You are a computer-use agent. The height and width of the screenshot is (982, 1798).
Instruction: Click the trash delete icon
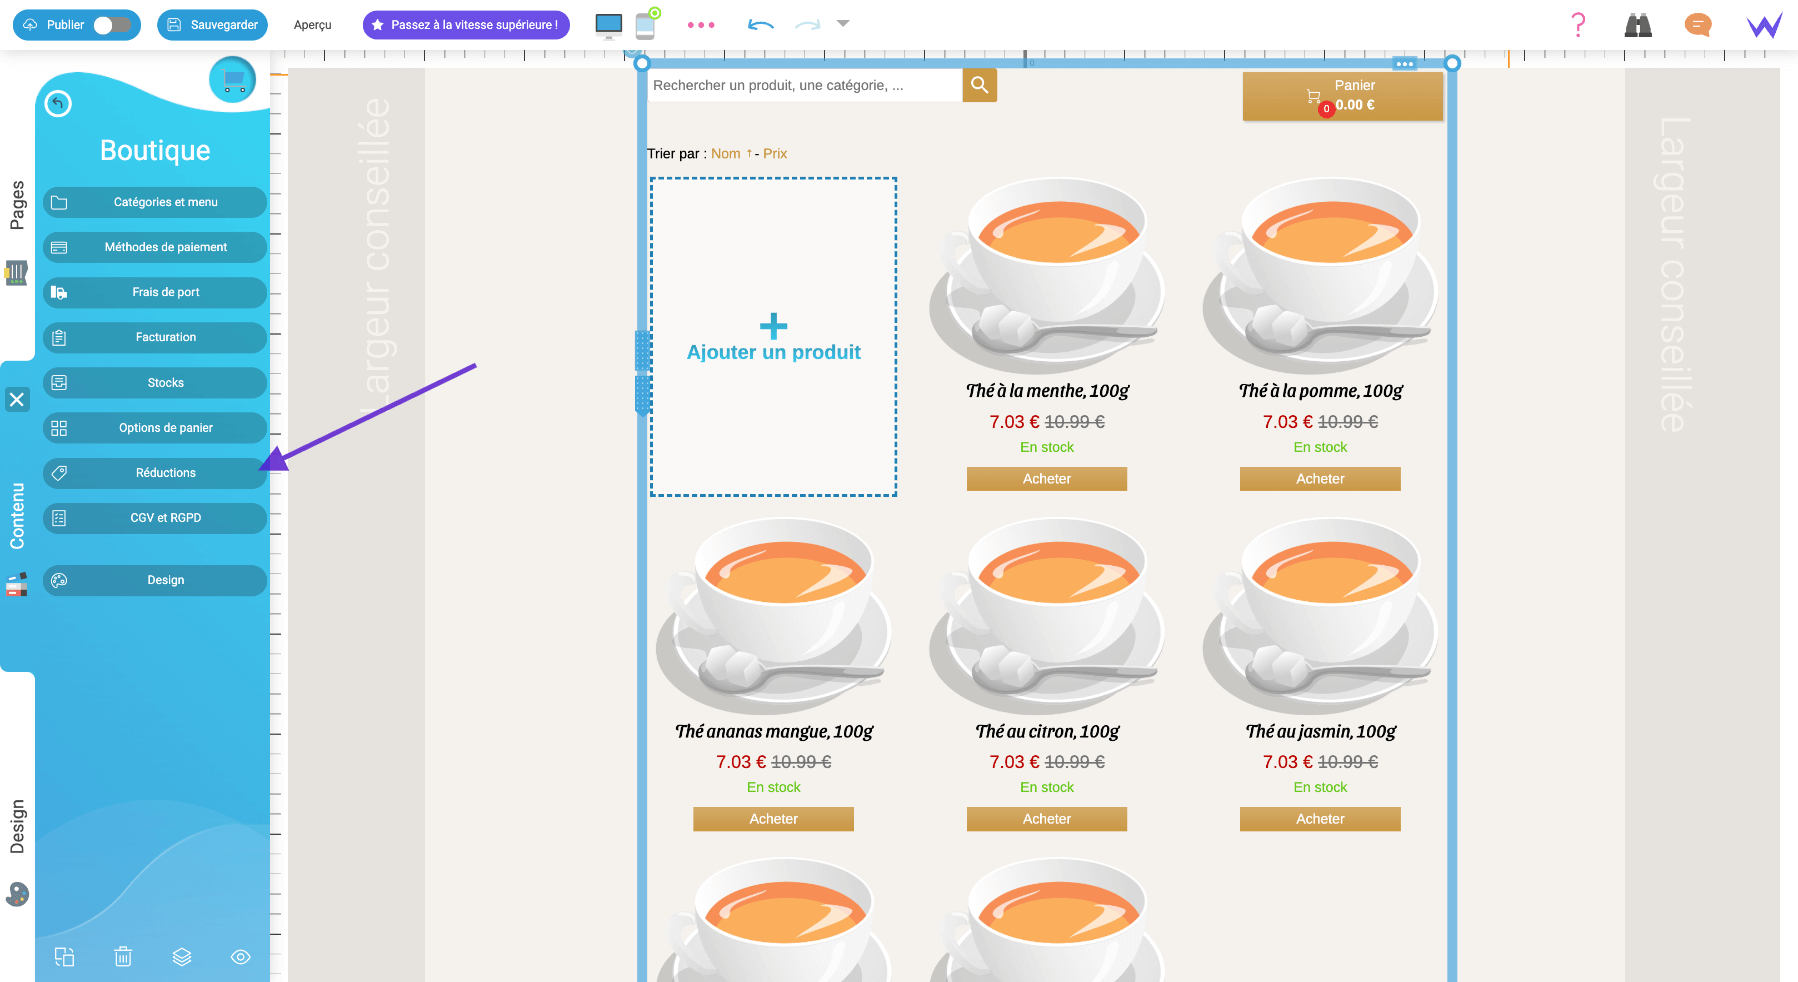click(123, 957)
